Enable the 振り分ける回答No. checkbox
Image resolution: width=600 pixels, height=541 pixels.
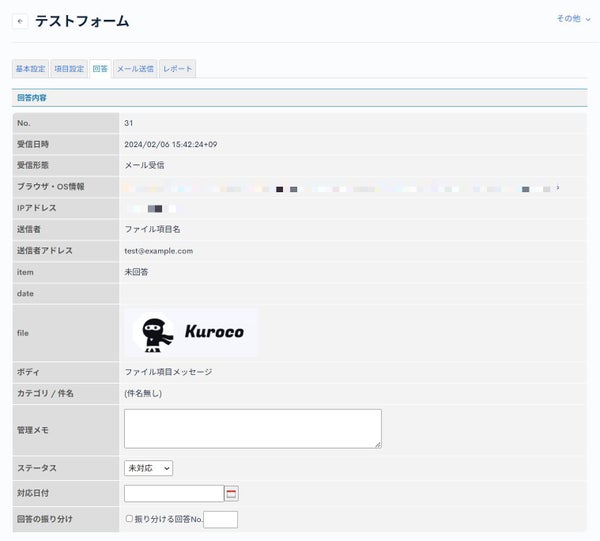point(129,518)
